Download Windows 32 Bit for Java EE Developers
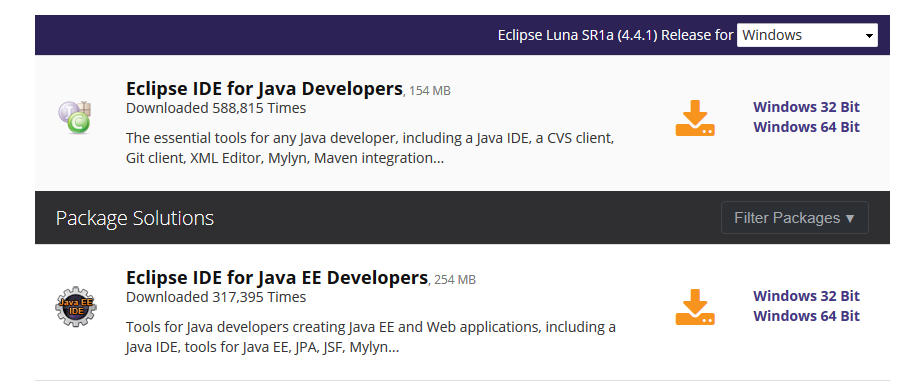Image resolution: width=899 pixels, height=386 pixels. (806, 296)
